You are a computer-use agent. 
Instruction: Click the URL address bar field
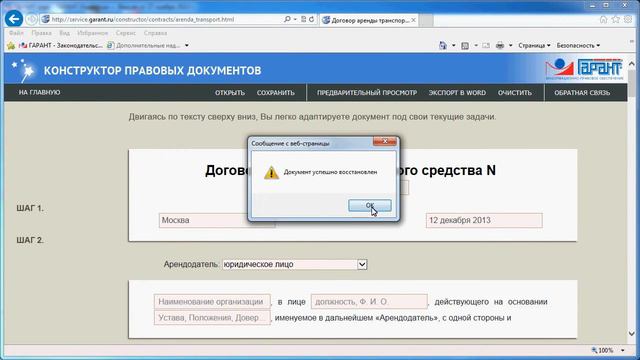[163, 19]
